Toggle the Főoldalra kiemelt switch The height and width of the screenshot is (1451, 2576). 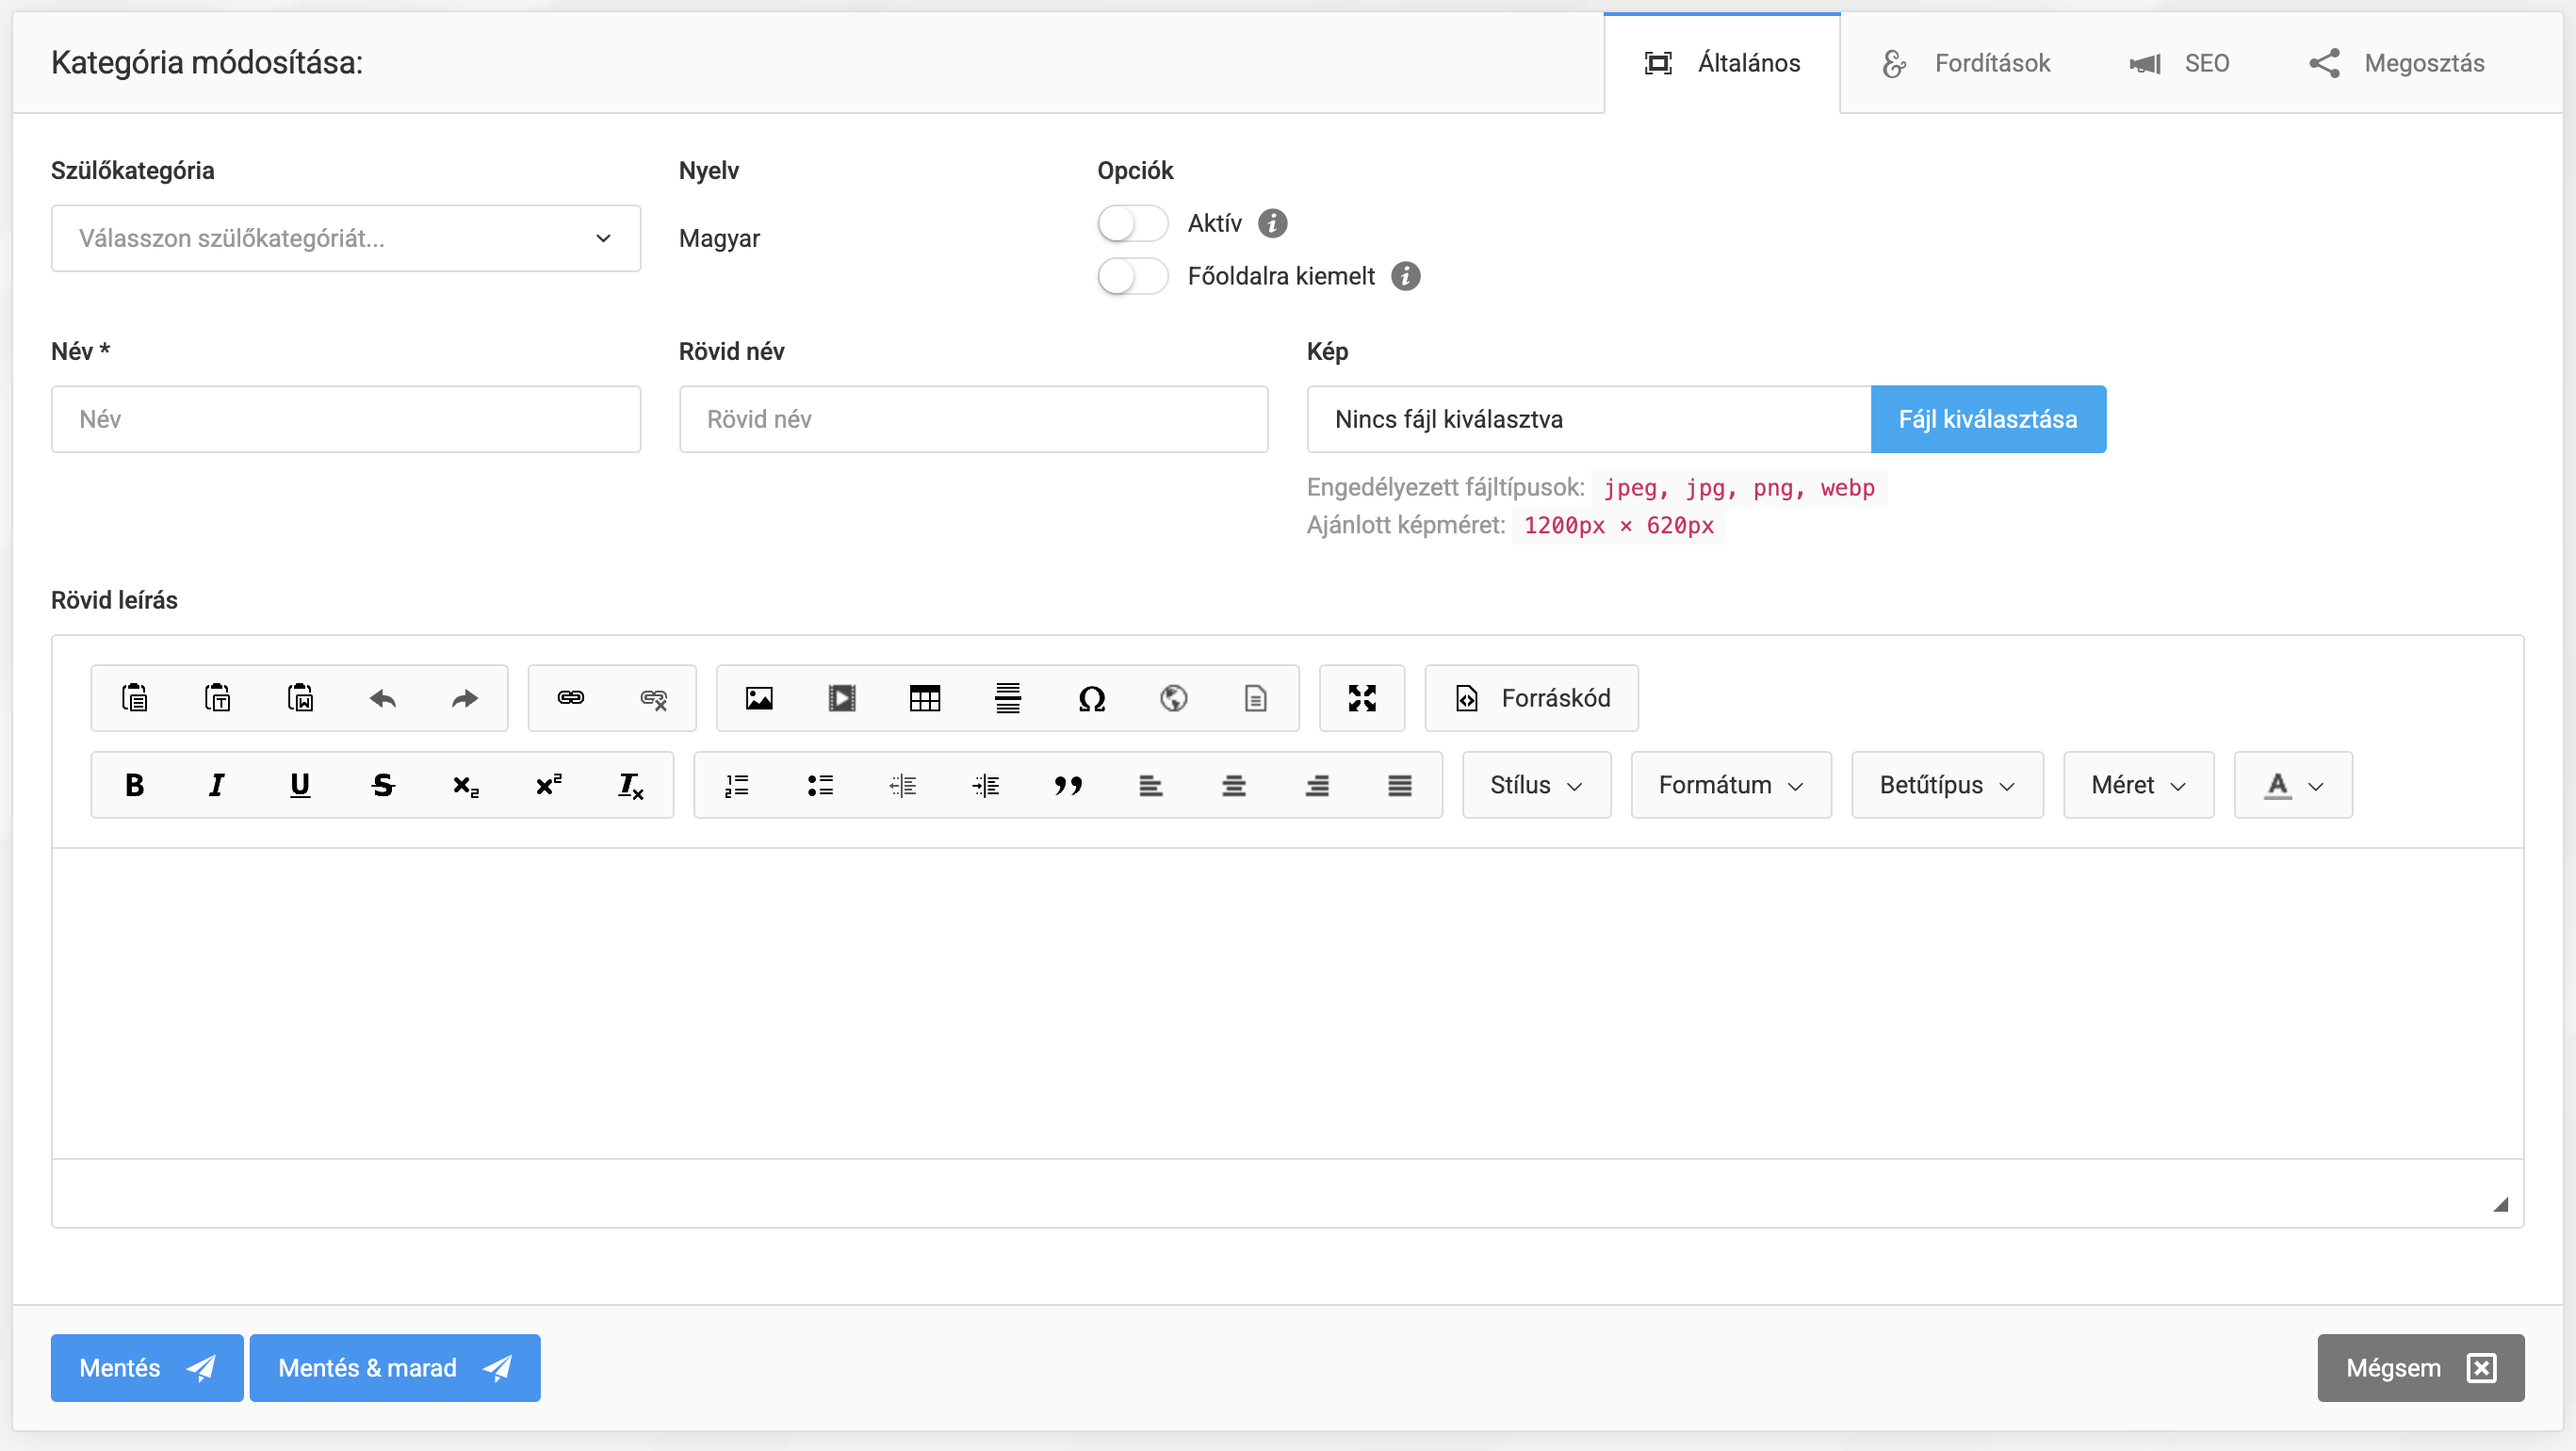(1132, 276)
